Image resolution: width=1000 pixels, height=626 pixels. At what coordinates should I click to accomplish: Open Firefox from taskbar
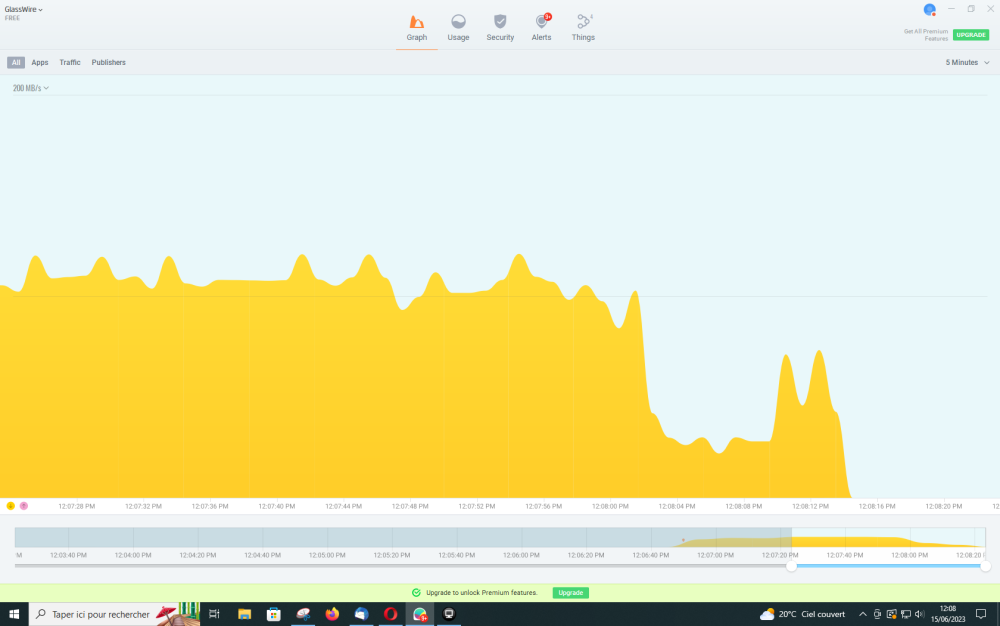tap(332, 614)
